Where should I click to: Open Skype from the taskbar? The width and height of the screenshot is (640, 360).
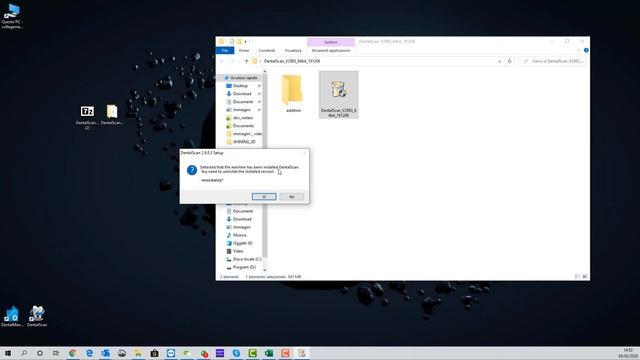pos(236,353)
